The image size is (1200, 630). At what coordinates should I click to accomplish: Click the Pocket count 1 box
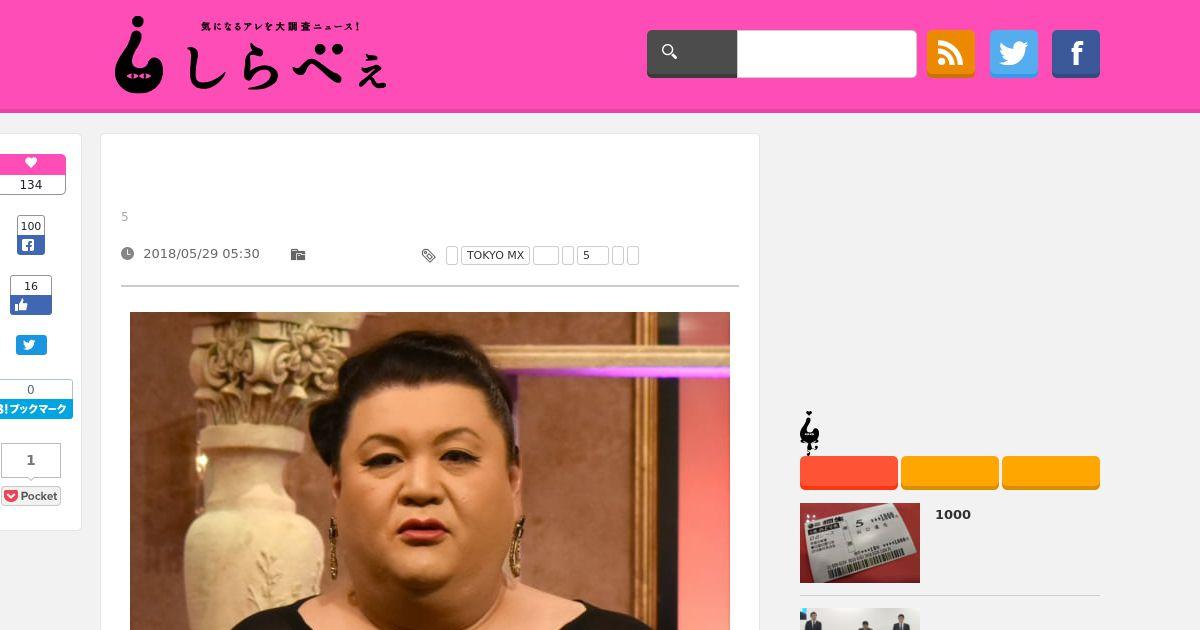pyautogui.click(x=31, y=460)
